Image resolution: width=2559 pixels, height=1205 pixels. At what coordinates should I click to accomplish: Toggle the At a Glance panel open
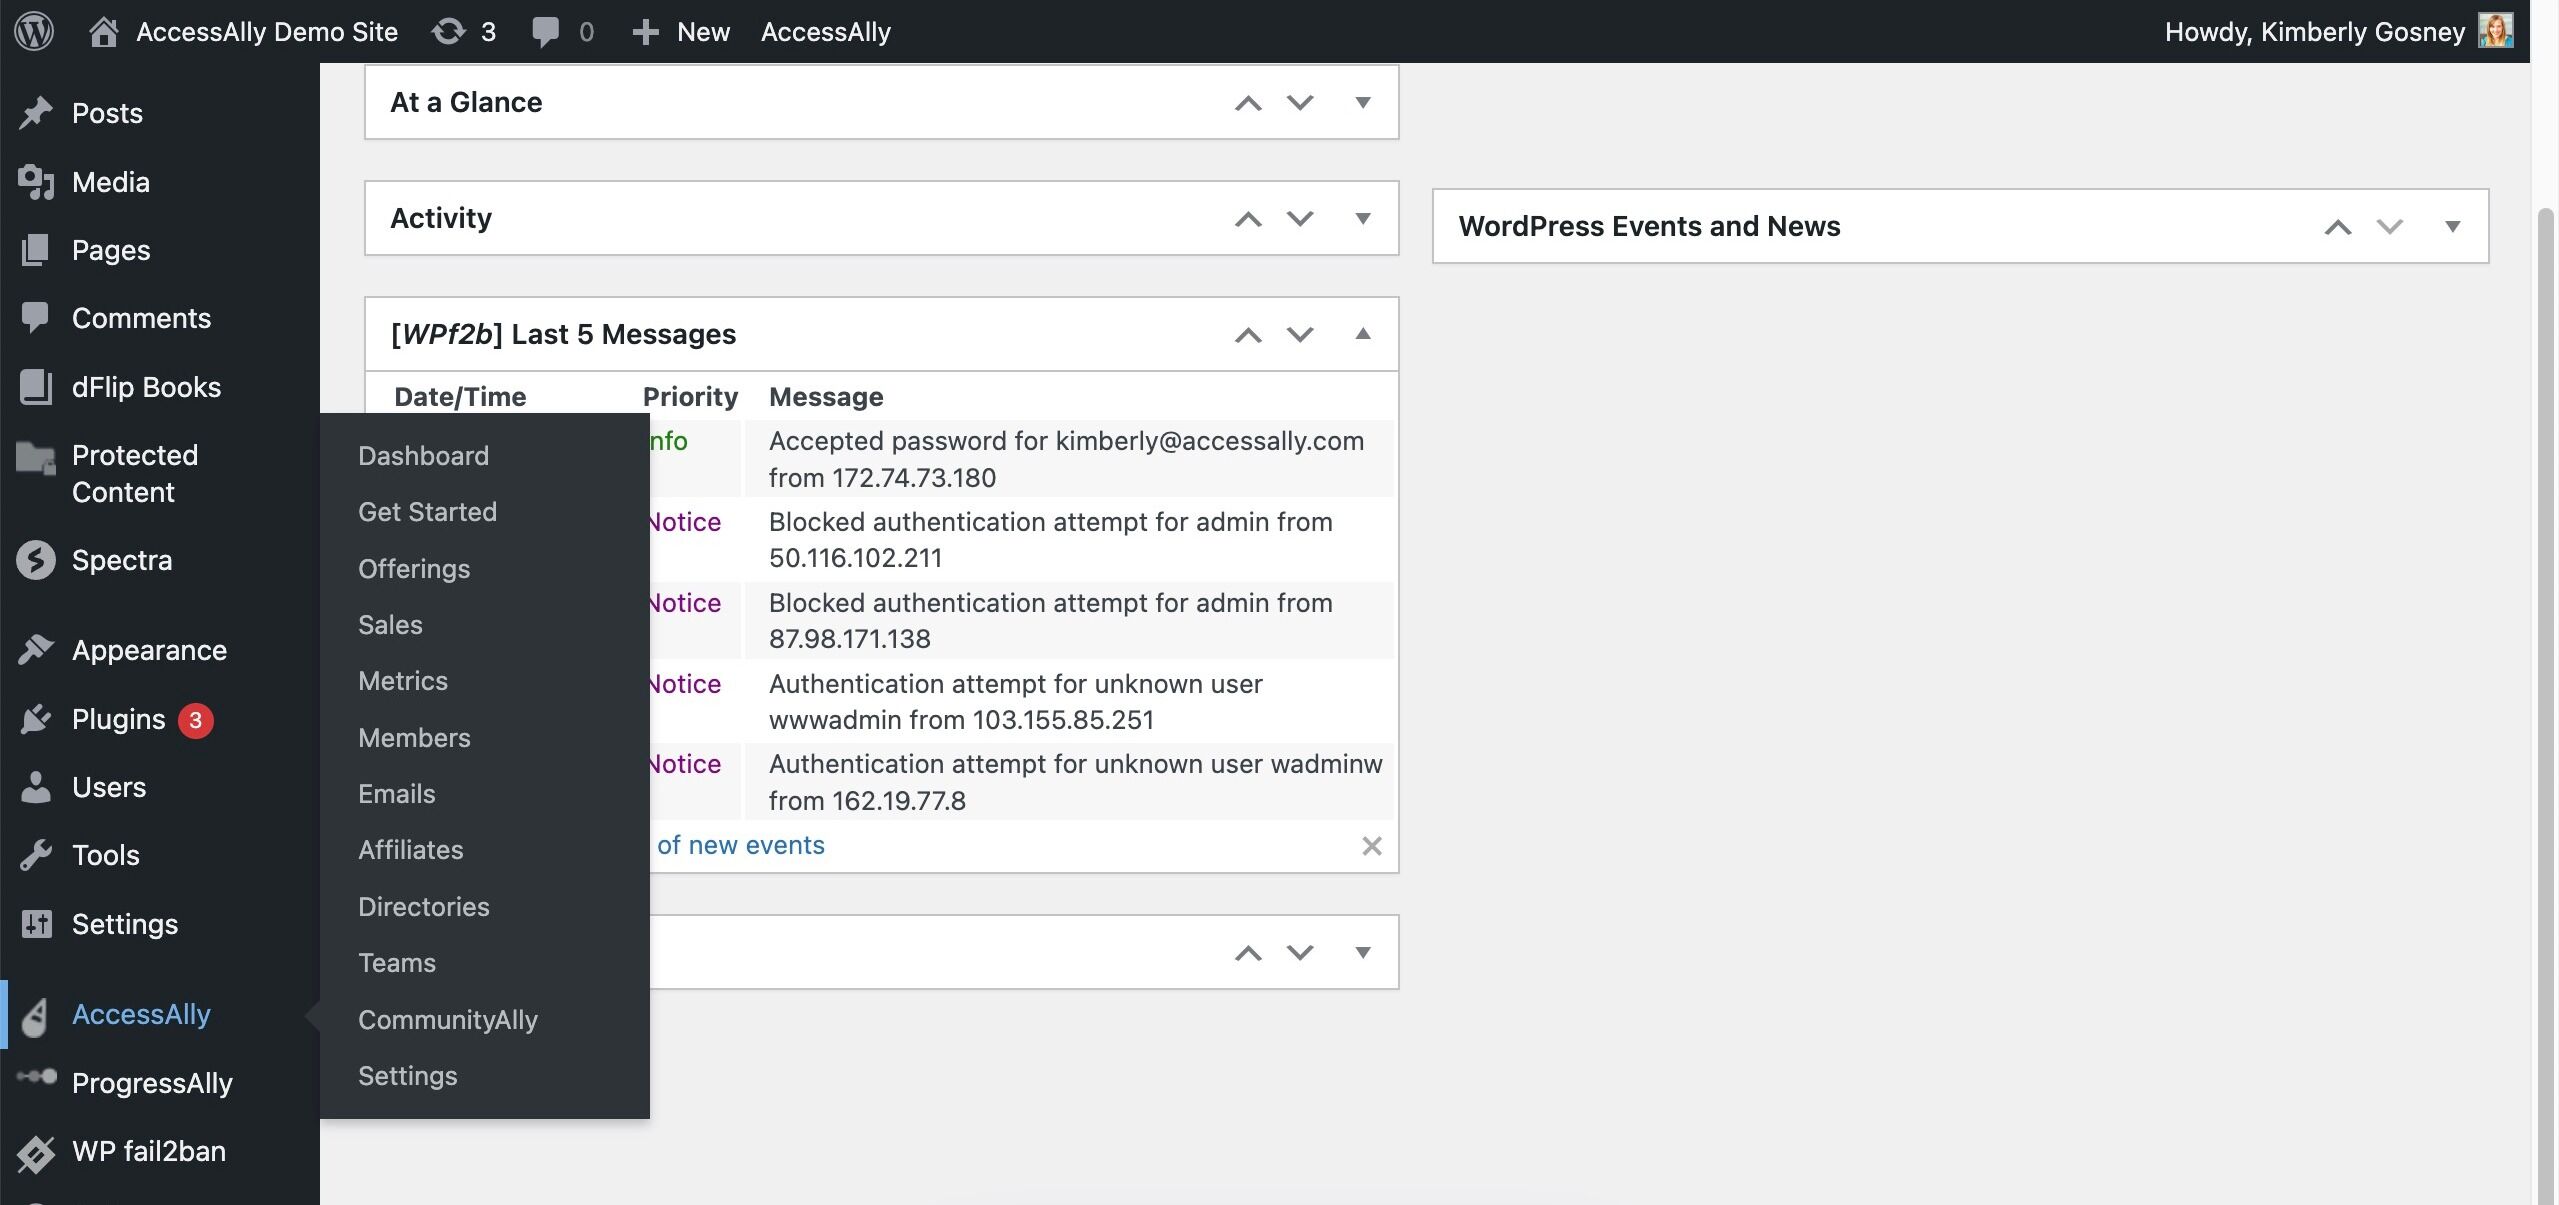pyautogui.click(x=1362, y=102)
